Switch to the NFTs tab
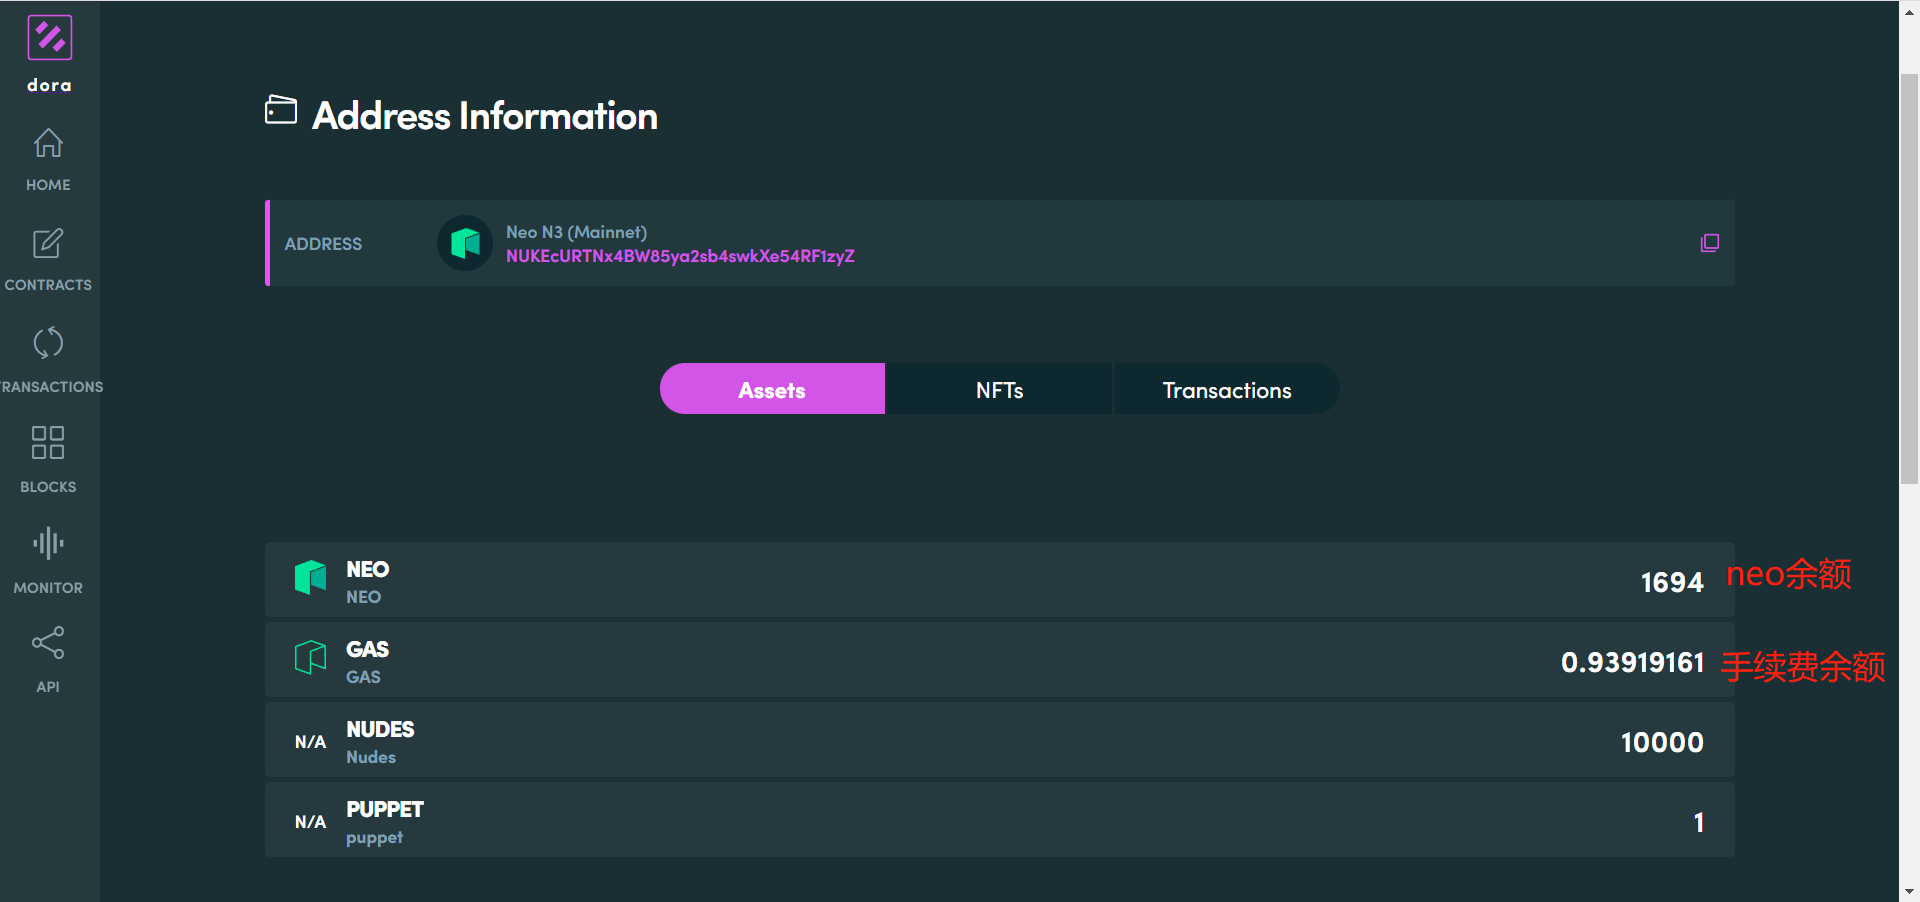This screenshot has height=902, width=1920. click(x=999, y=389)
